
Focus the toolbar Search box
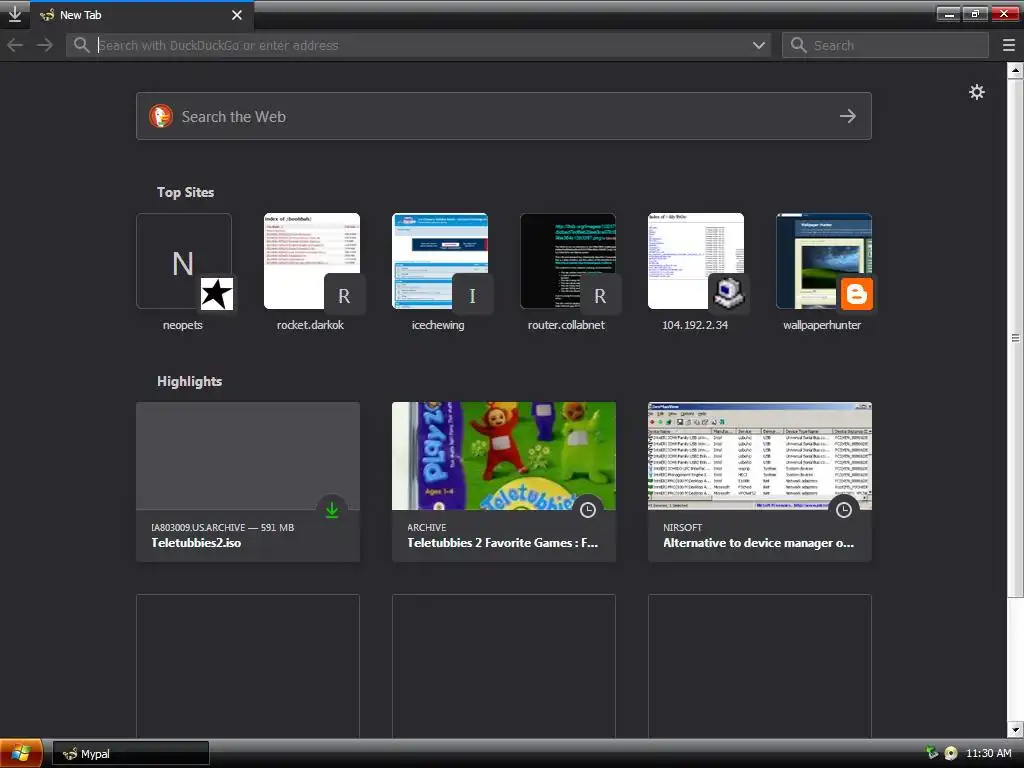click(x=885, y=45)
